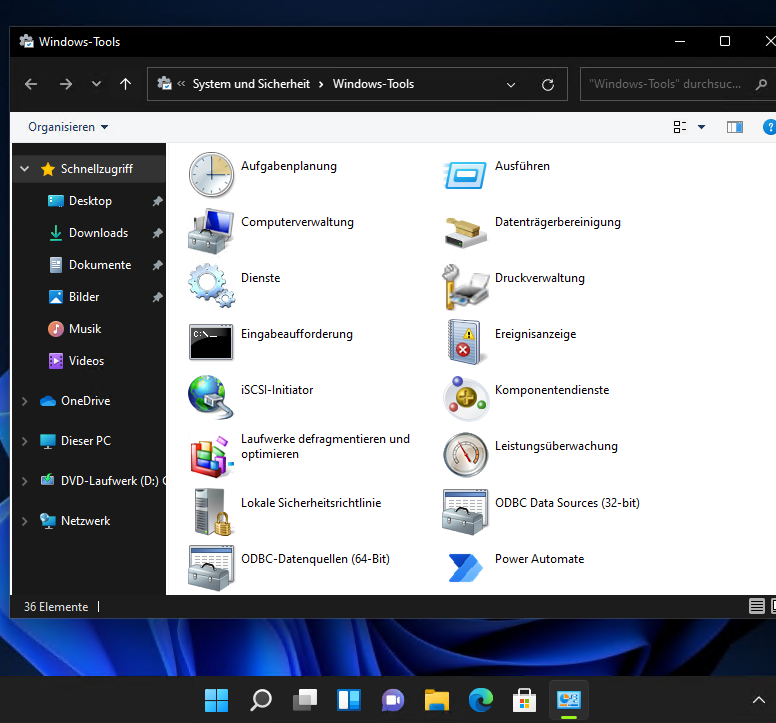This screenshot has height=723, width=776.
Task: Open the Ereignisanzeige icon
Action: tap(465, 342)
